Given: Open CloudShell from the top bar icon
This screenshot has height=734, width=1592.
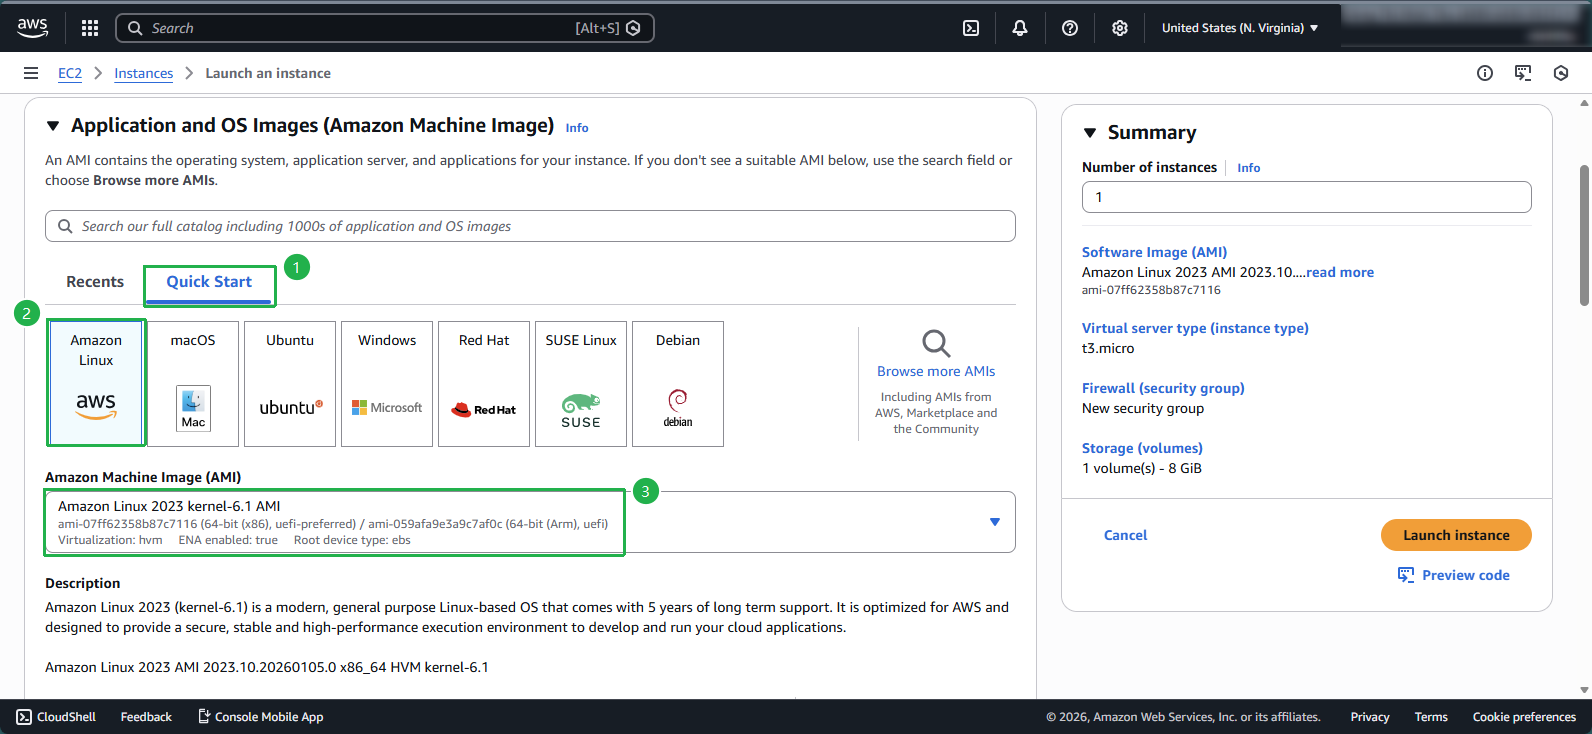Looking at the screenshot, I should pos(971,28).
